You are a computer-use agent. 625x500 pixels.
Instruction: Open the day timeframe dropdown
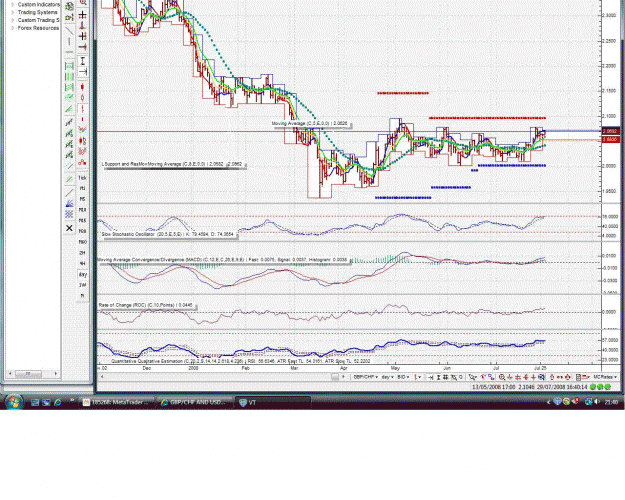[x=387, y=377]
